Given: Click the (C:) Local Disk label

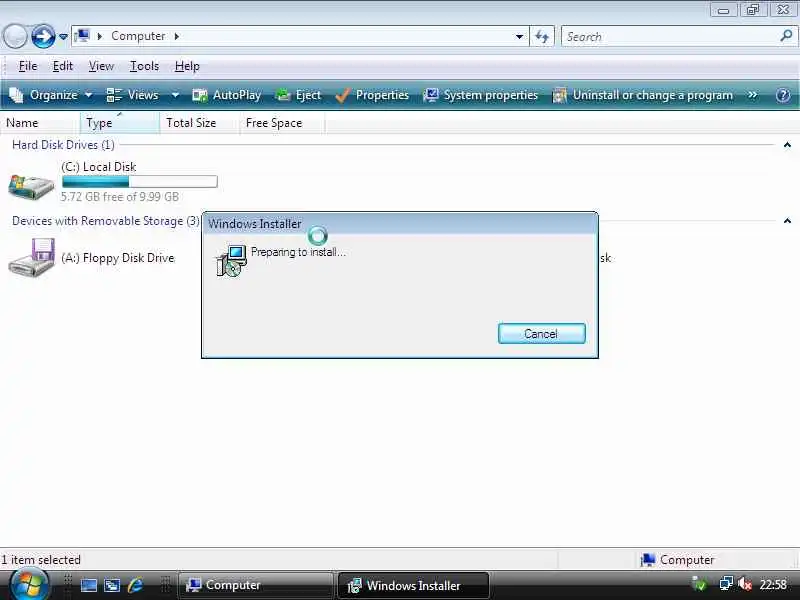Looking at the screenshot, I should coord(98,167).
